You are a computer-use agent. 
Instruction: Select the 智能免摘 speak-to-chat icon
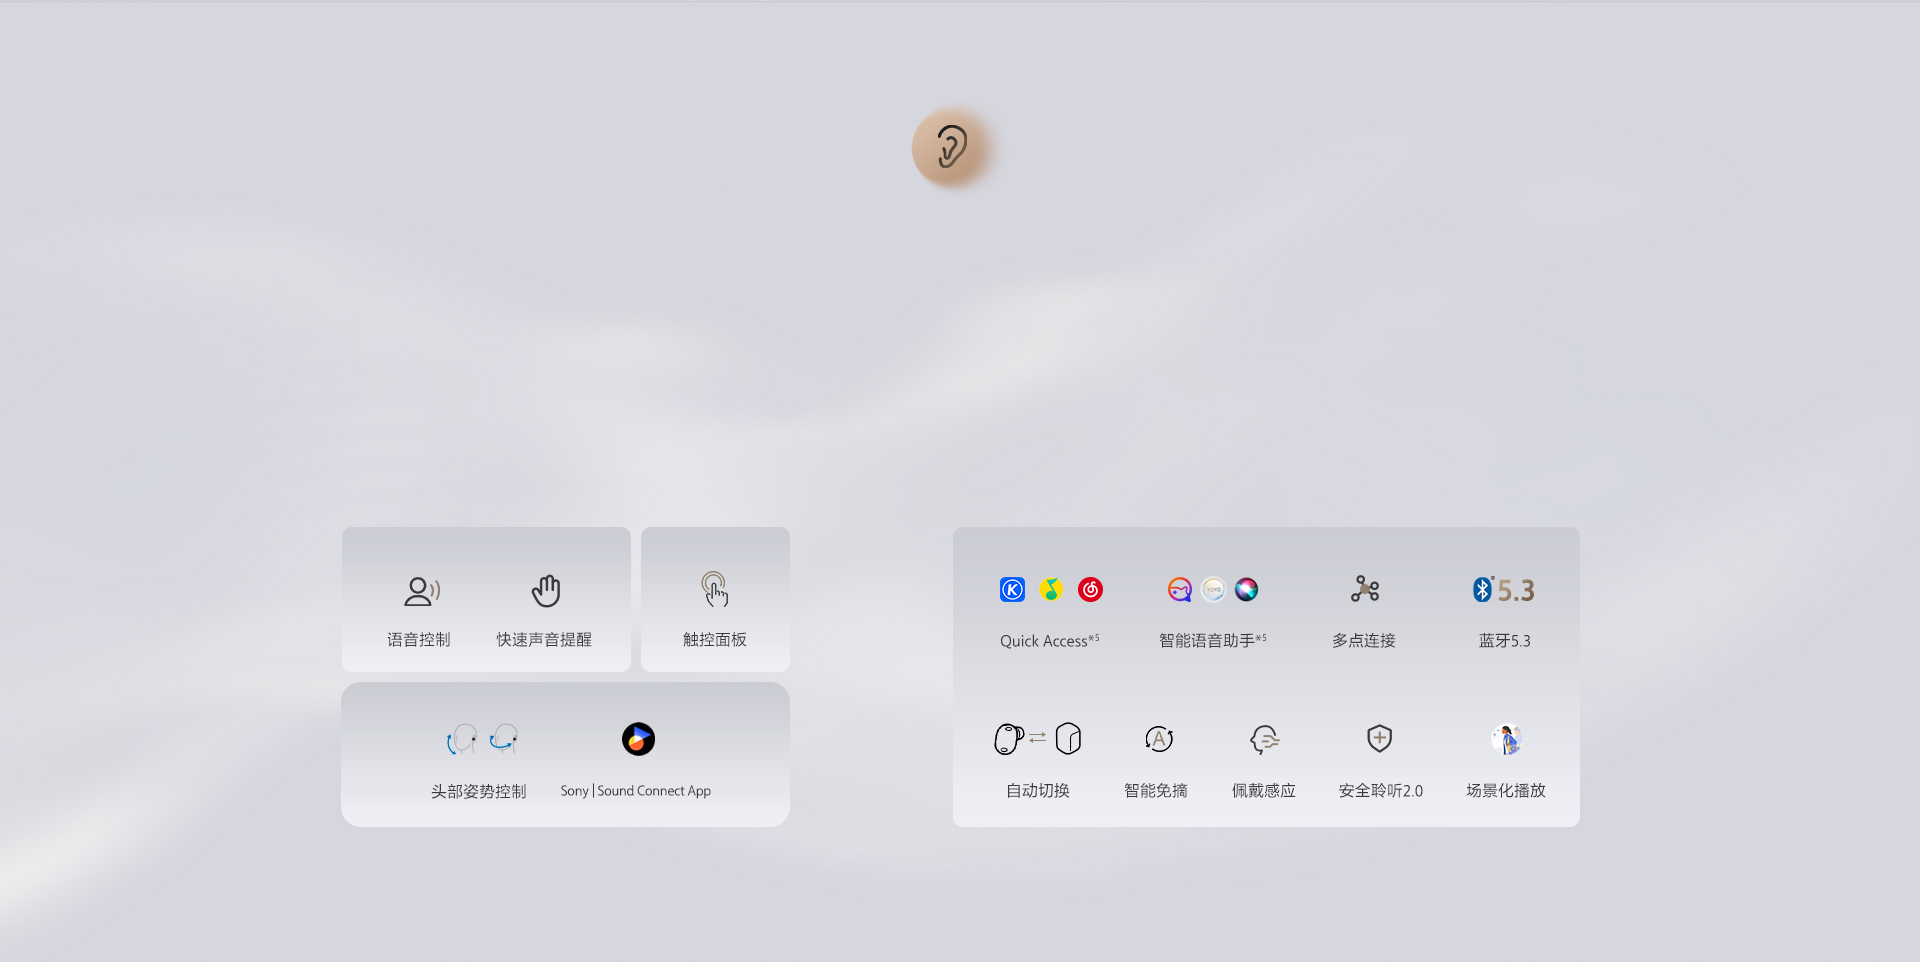coord(1158,739)
